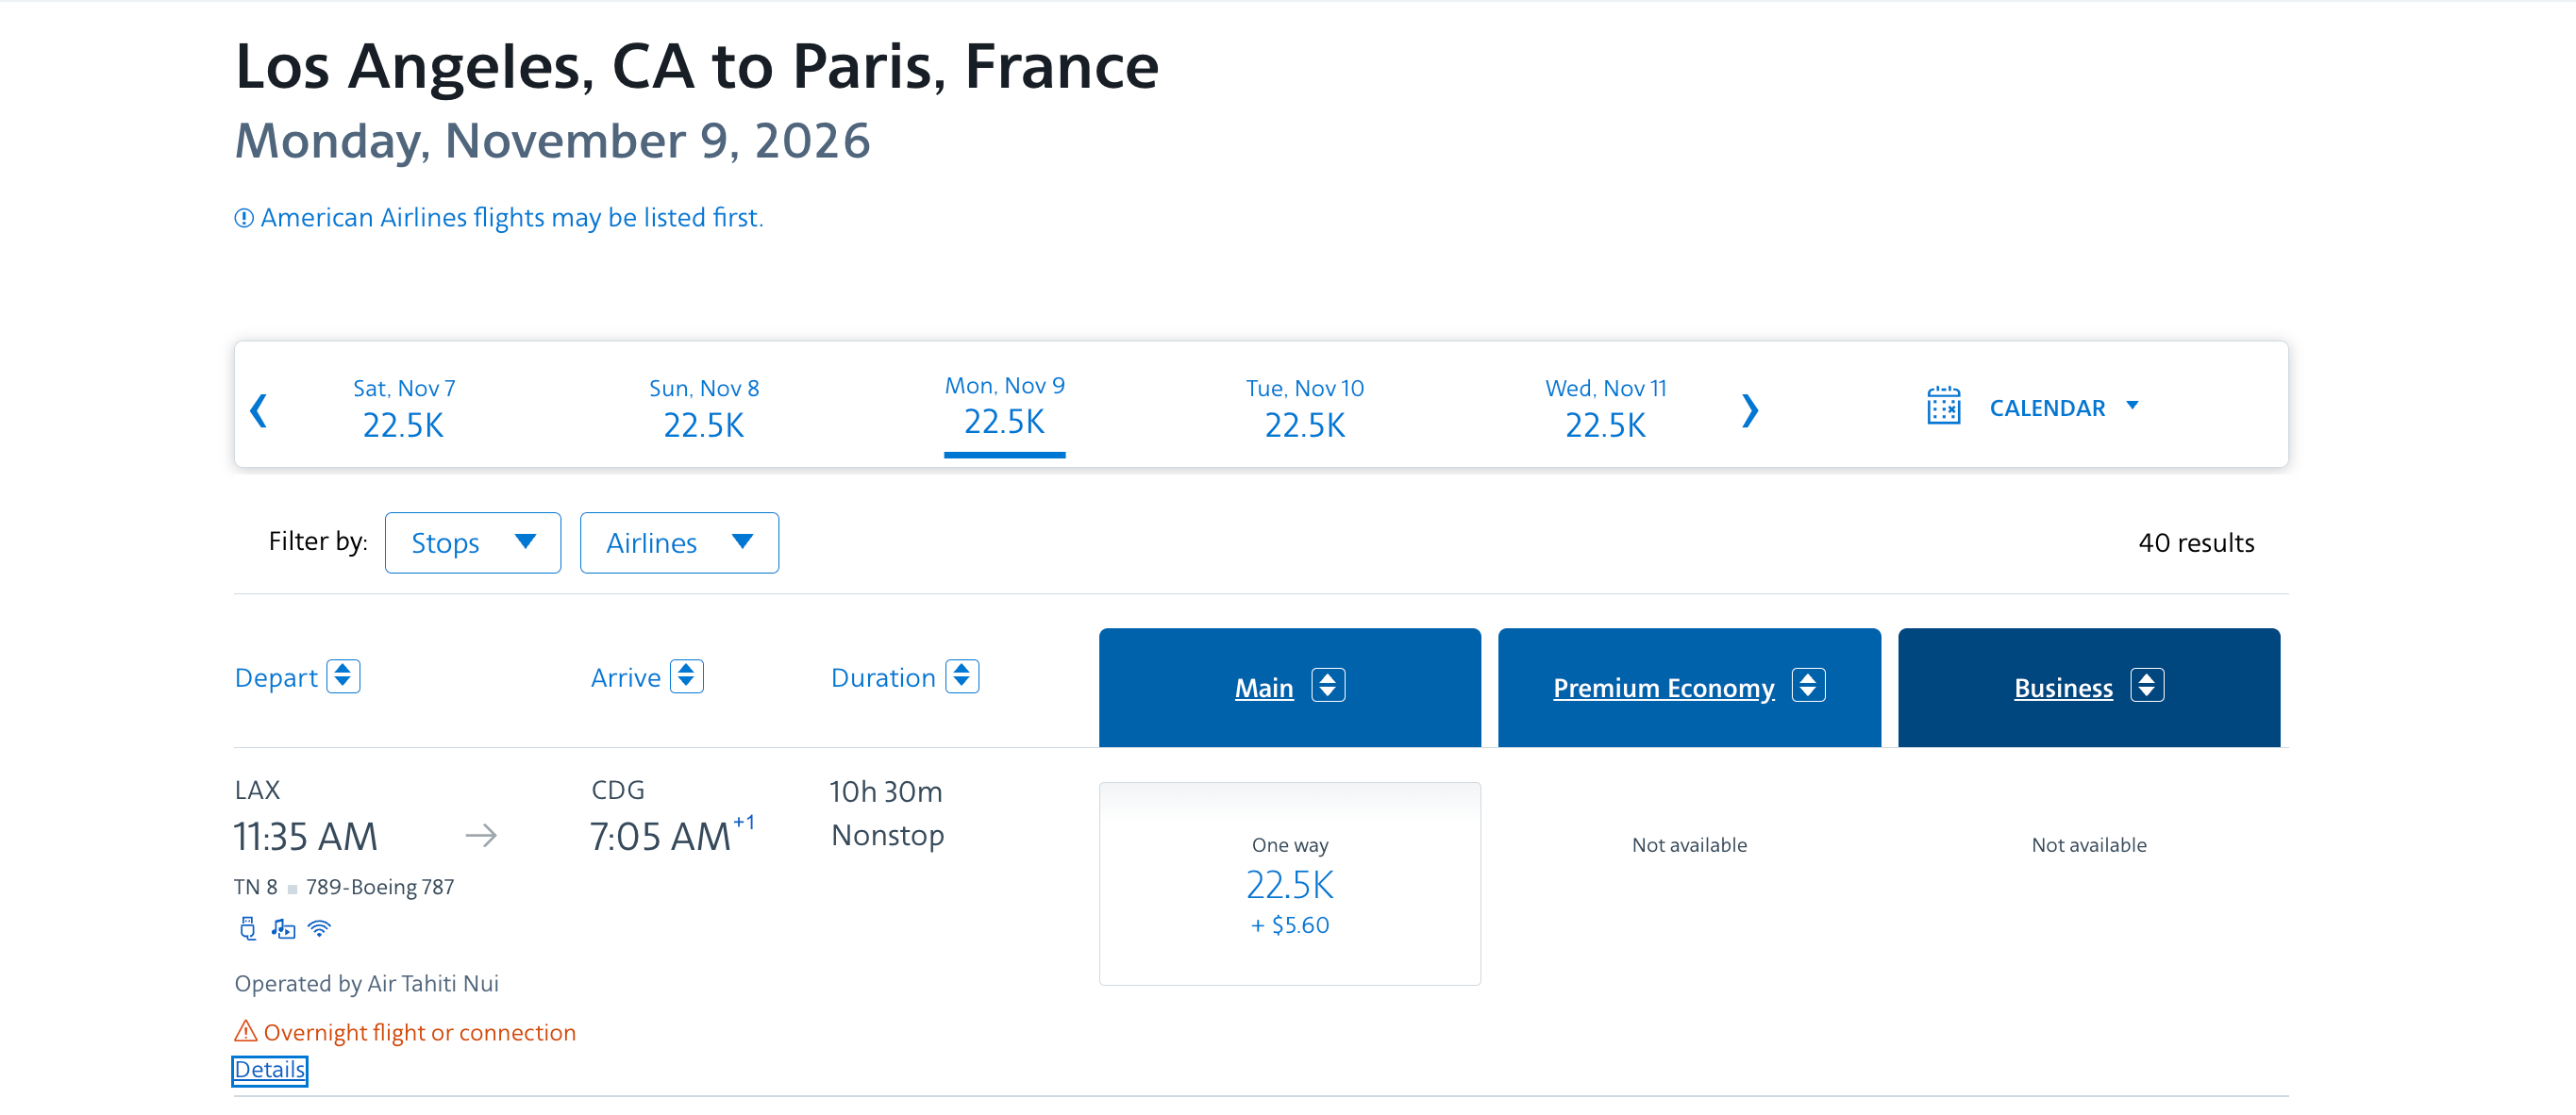Open the Stops filter dropdown
Viewport: 2576px width, 1115px height.
pyautogui.click(x=473, y=543)
